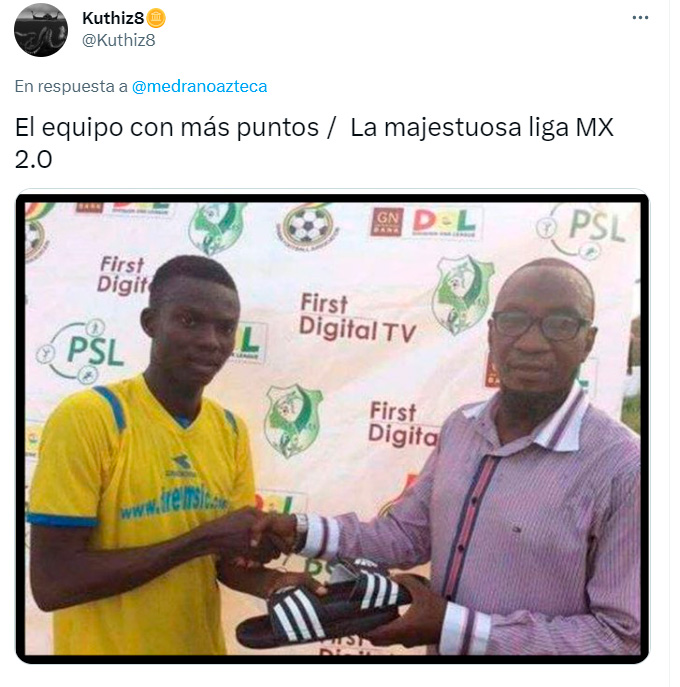Open the @Kuthiz8 handle link
This screenshot has width=680, height=687.
coord(119,40)
